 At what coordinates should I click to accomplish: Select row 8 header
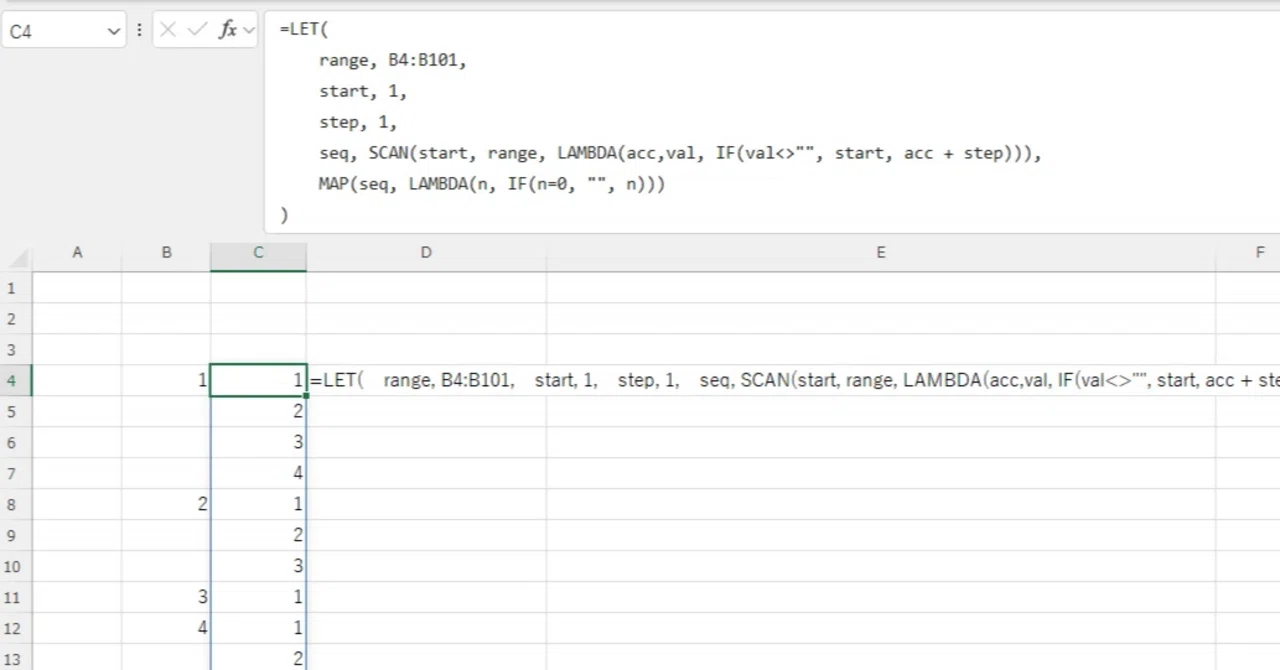[x=16, y=505]
